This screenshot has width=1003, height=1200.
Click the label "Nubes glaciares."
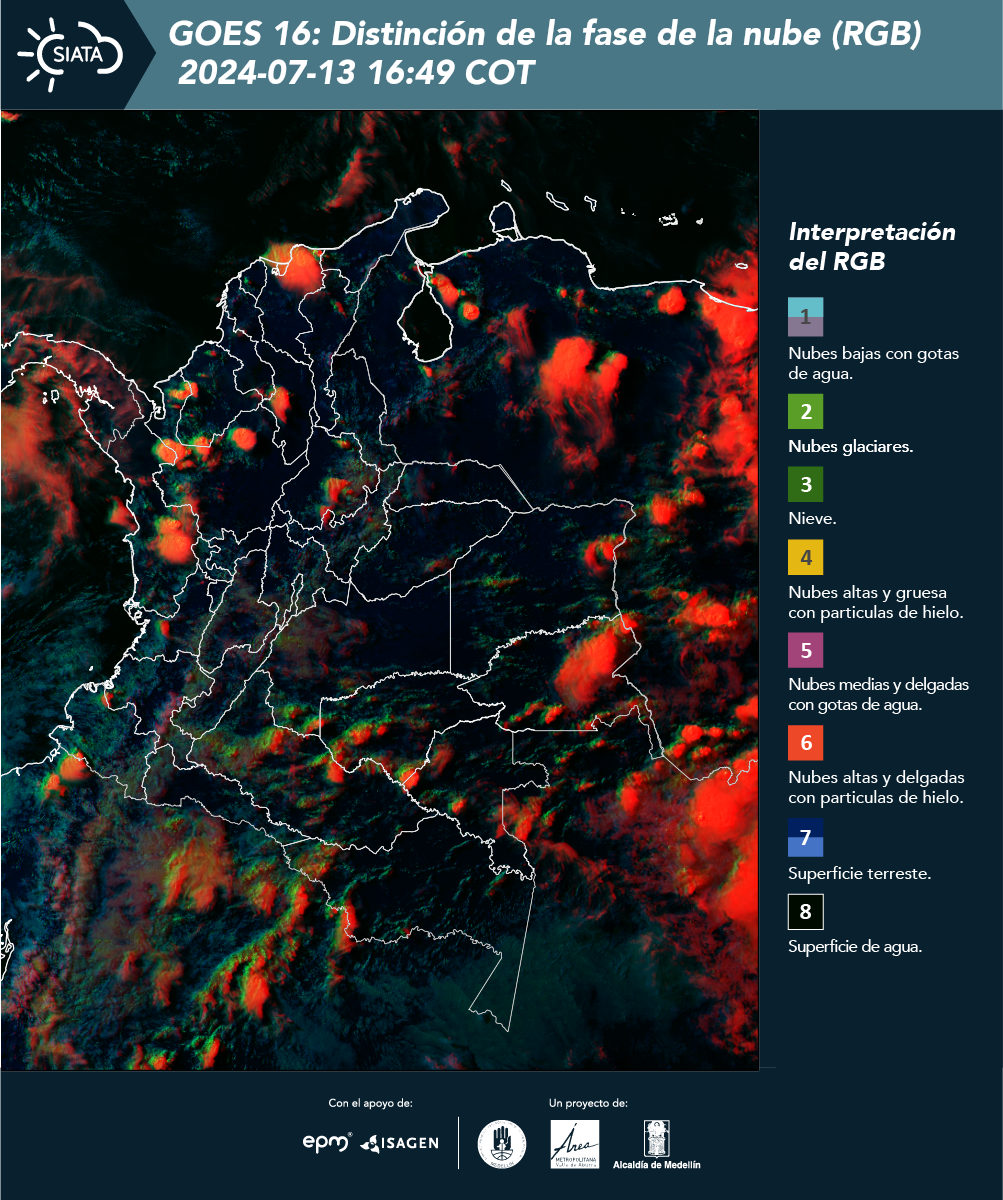click(x=850, y=447)
